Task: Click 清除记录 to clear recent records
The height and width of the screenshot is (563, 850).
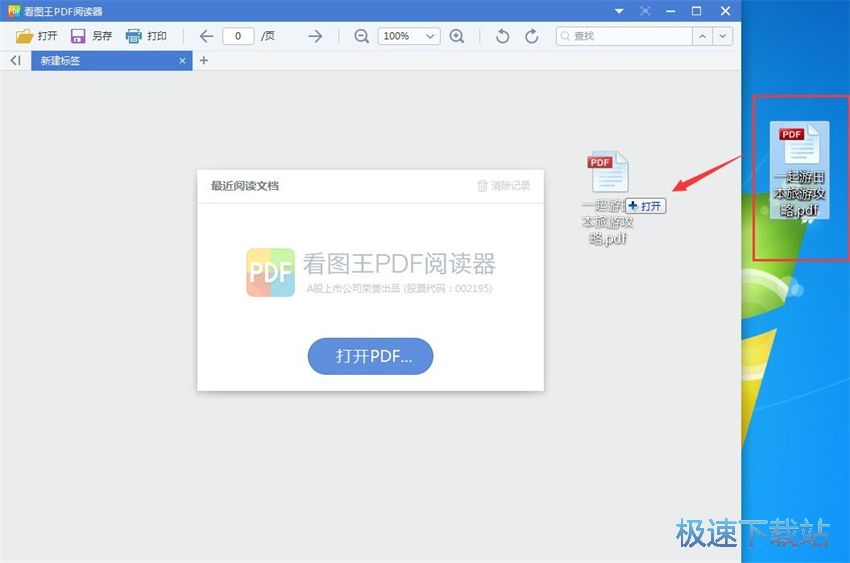Action: click(504, 186)
